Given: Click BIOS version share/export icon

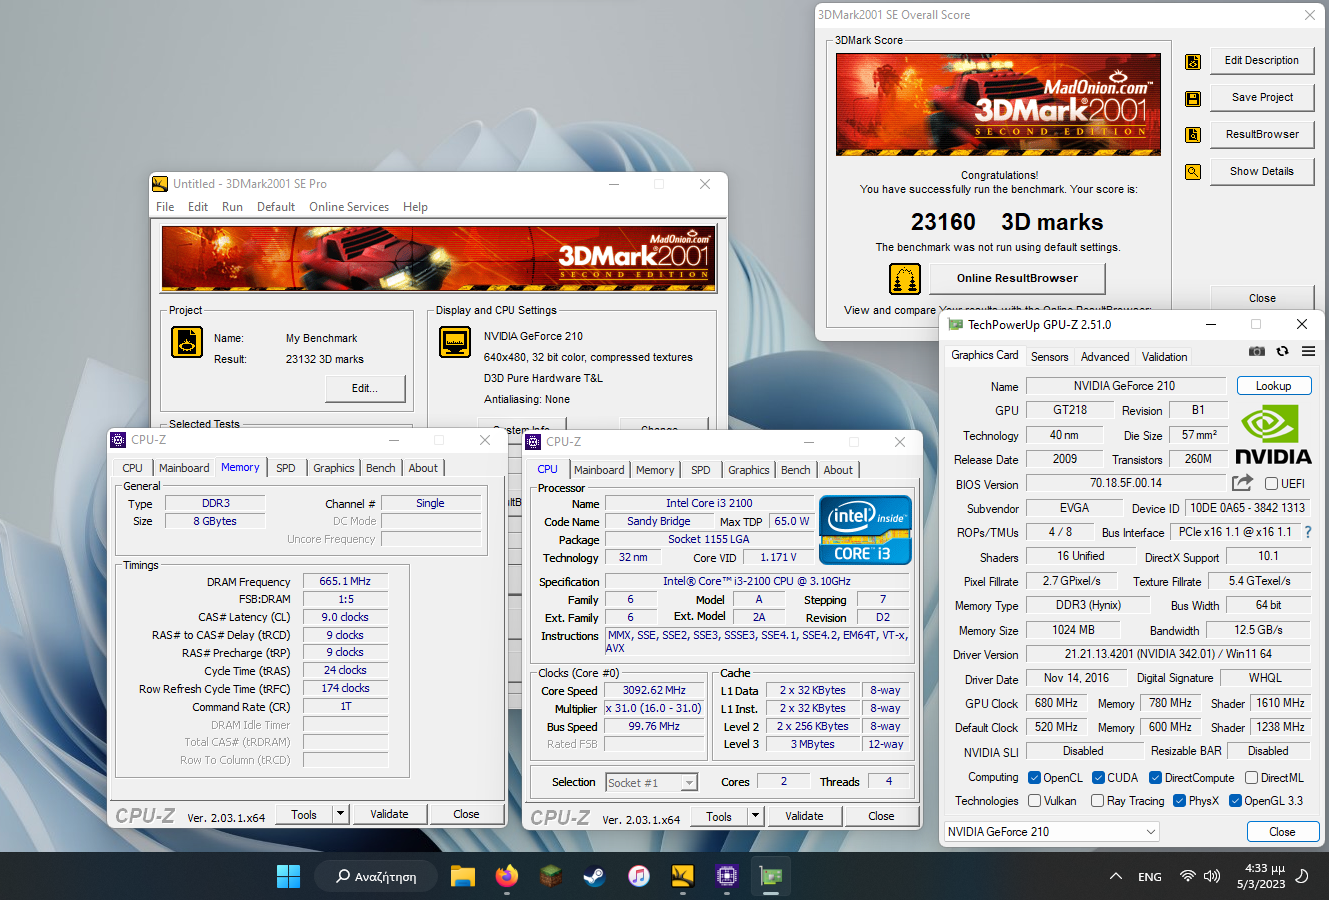Looking at the screenshot, I should pos(1242,483).
